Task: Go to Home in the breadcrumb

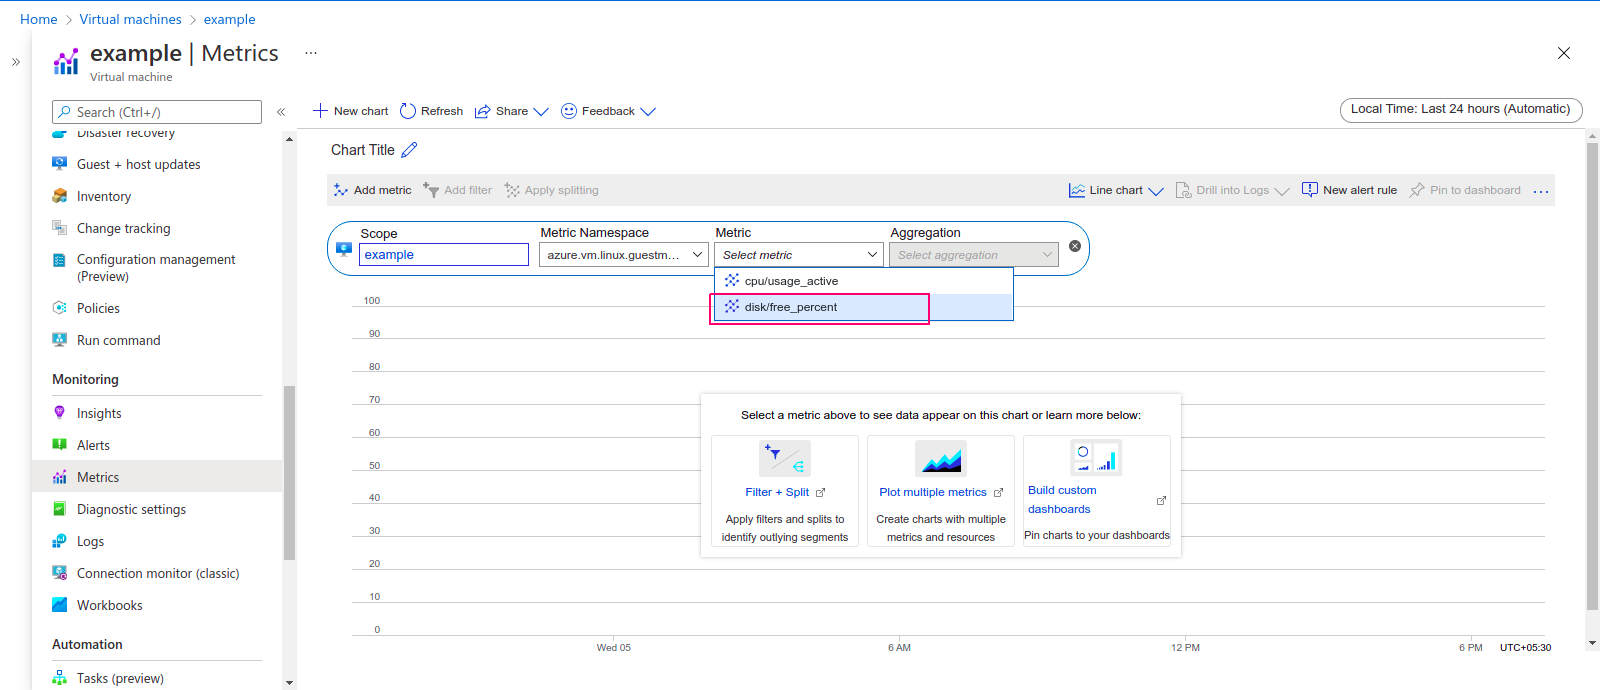Action: point(39,19)
